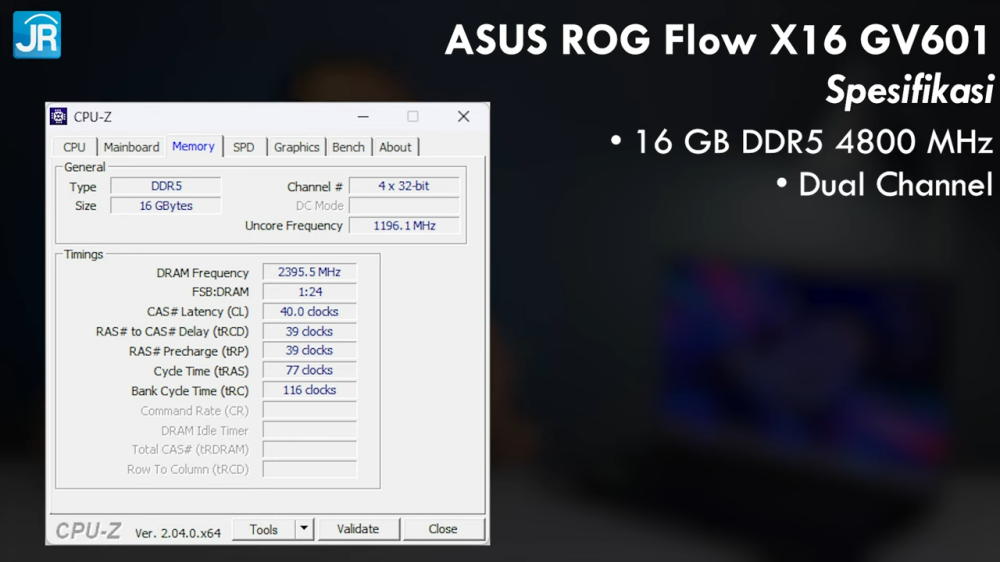
Task: Click the Tools button
Action: (x=263, y=529)
